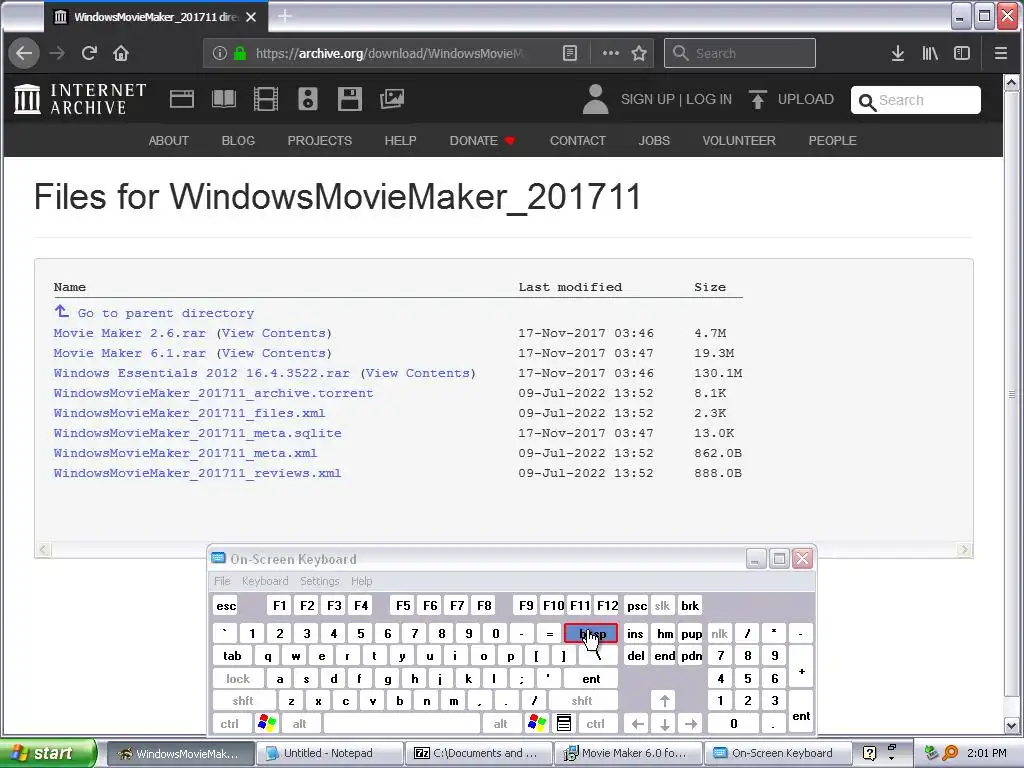Viewport: 1024px width, 768px height.
Task: Toggle reader view icon in address bar
Action: coord(569,53)
